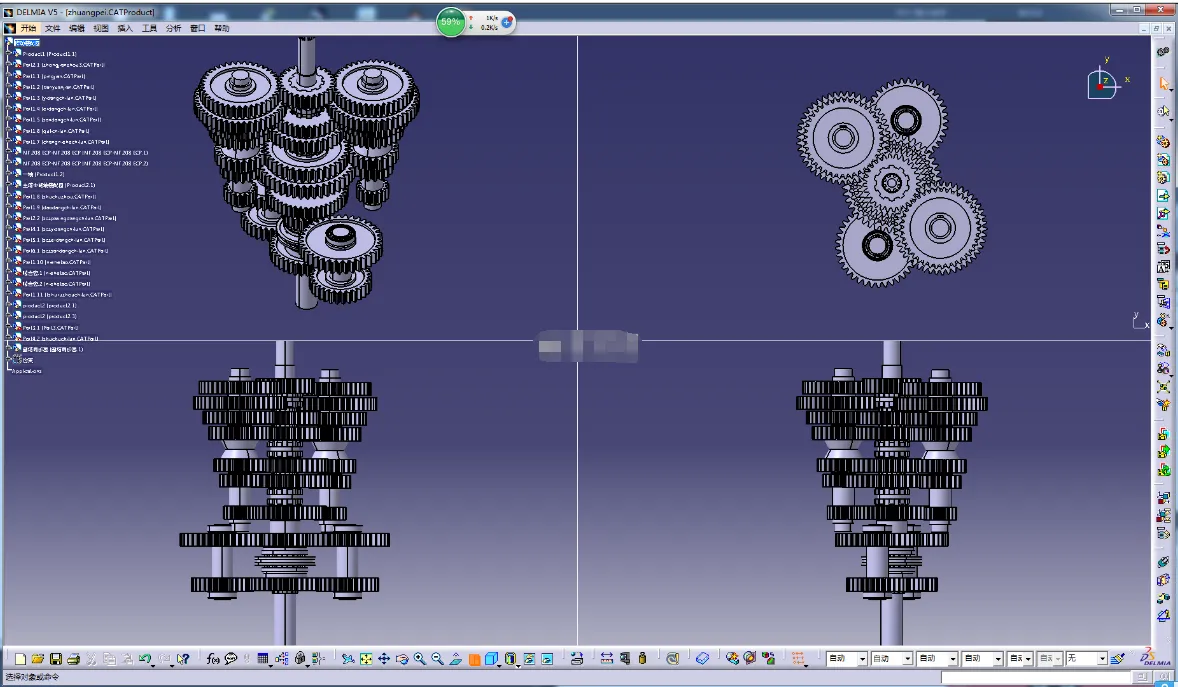Open the 开始 menu
1178x687 pixels.
[x=29, y=28]
